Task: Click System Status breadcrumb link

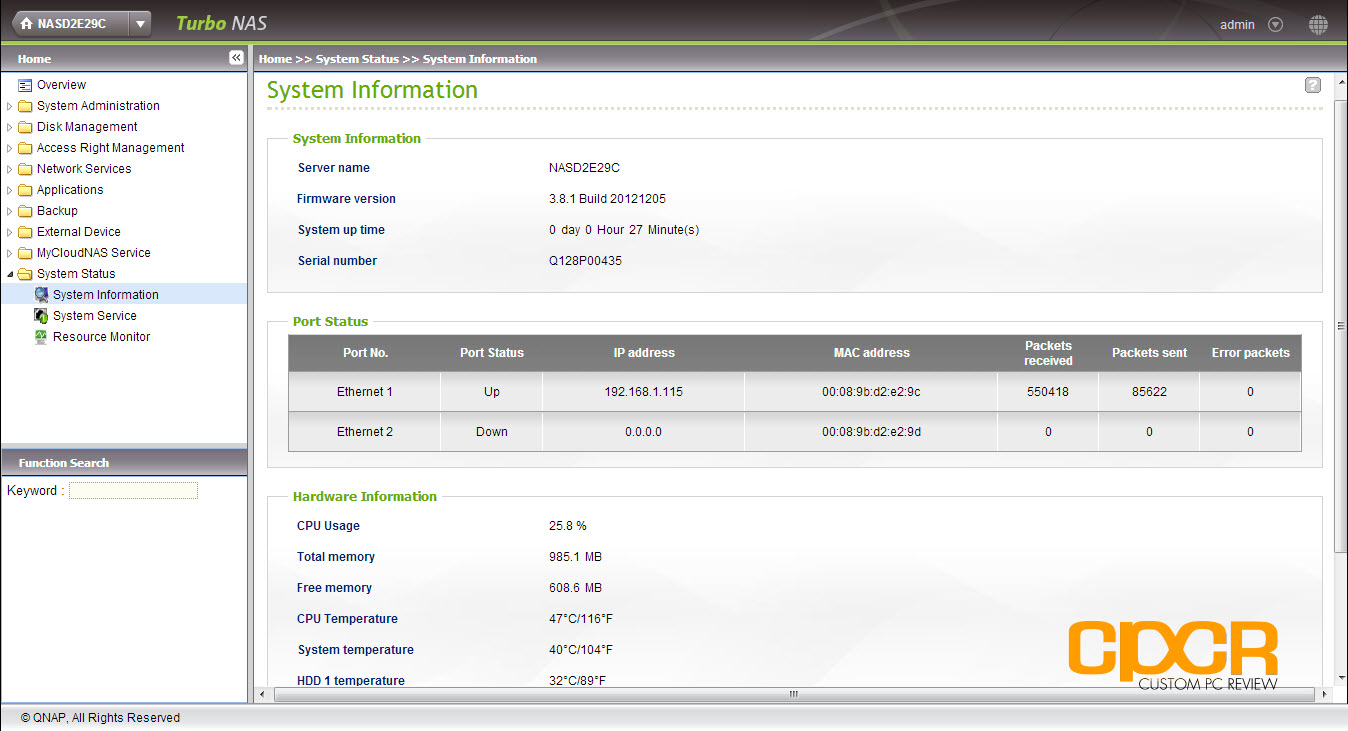Action: click(357, 59)
